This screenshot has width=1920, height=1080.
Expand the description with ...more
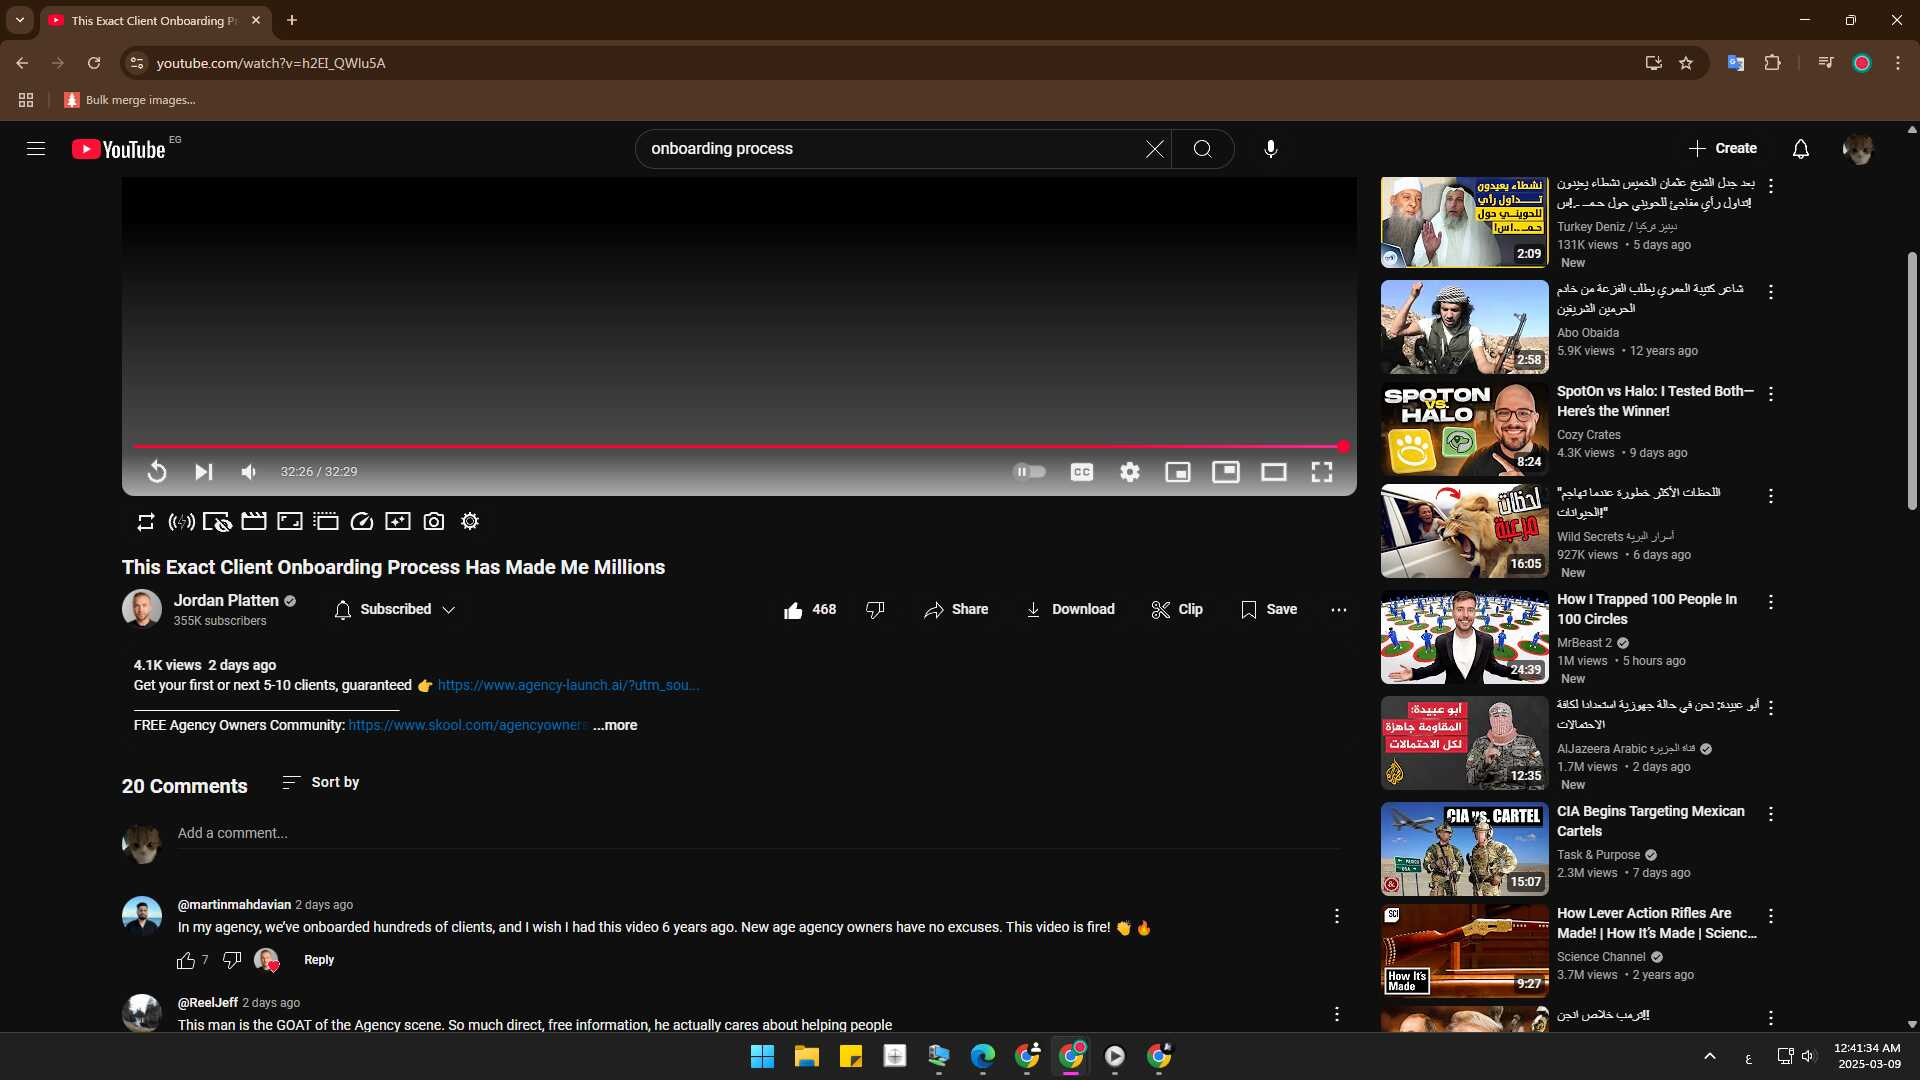(615, 726)
